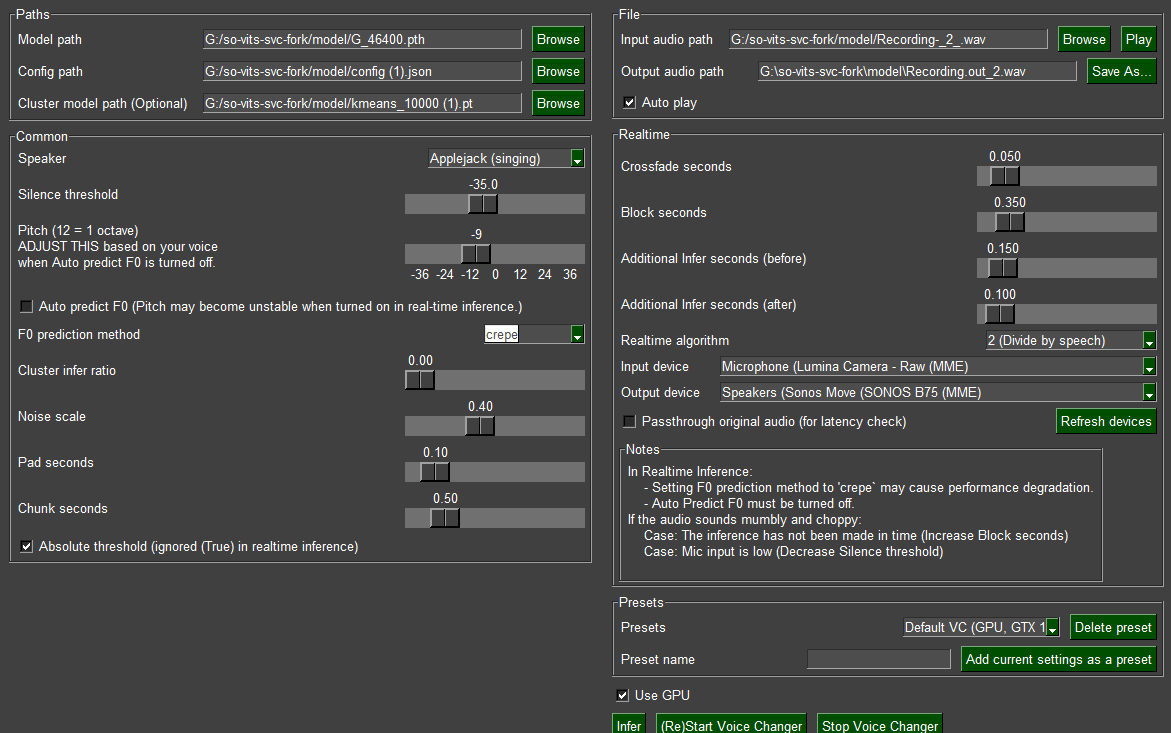Click the Delete preset button
The height and width of the screenshot is (733, 1171).
pos(1113,628)
